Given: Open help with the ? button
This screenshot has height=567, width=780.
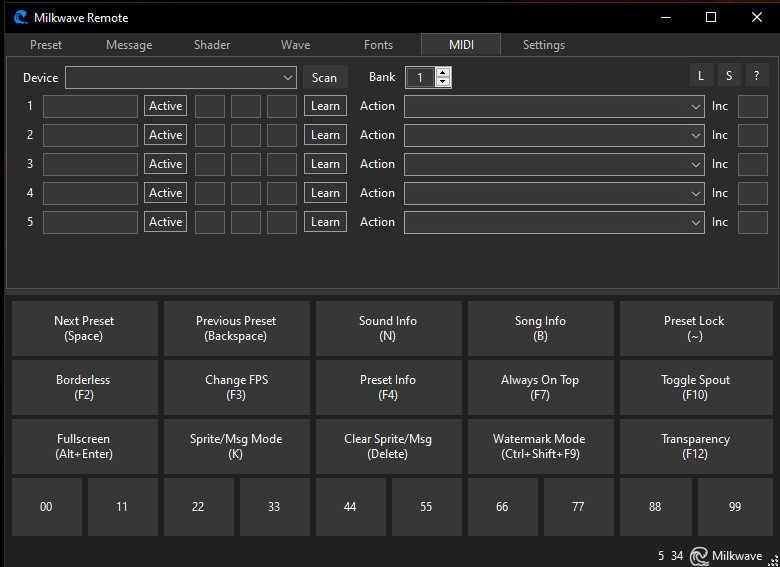Looking at the screenshot, I should pyautogui.click(x=755, y=76).
